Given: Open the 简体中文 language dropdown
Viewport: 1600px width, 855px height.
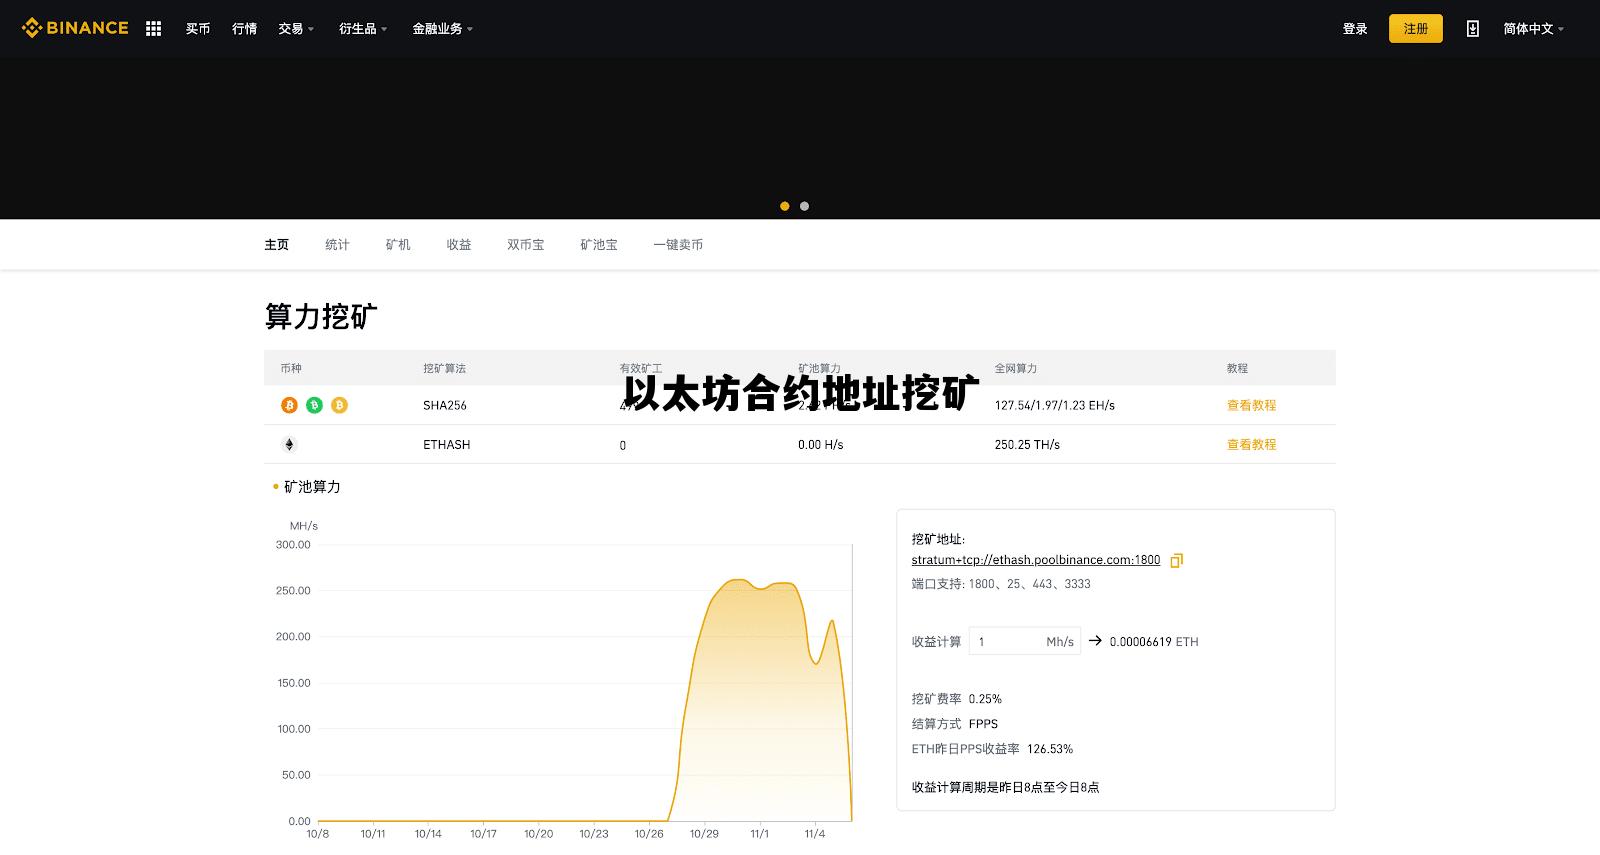Looking at the screenshot, I should click(1533, 28).
